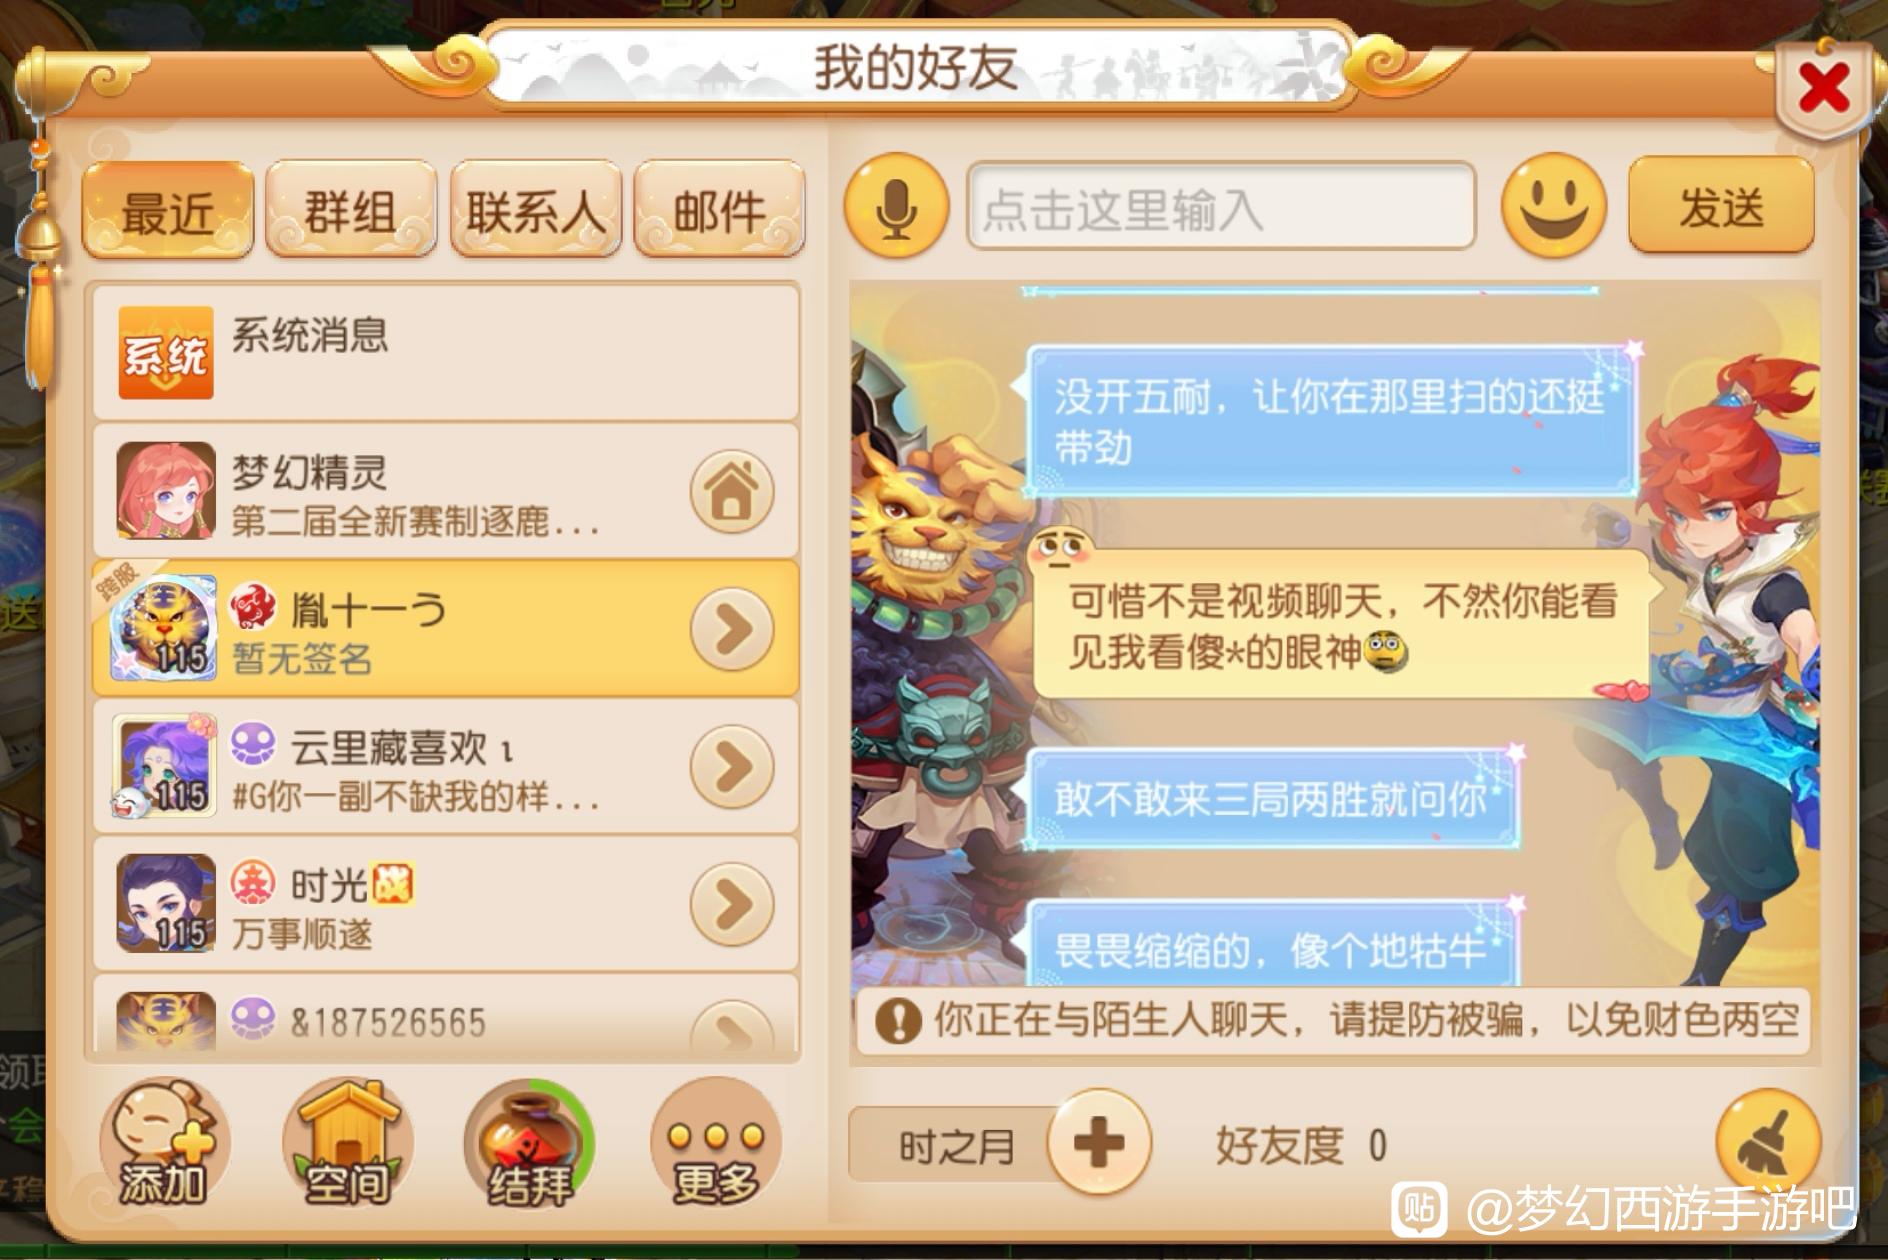Click the 发送 send button
Image resolution: width=1888 pixels, height=1260 pixels.
[x=1721, y=206]
